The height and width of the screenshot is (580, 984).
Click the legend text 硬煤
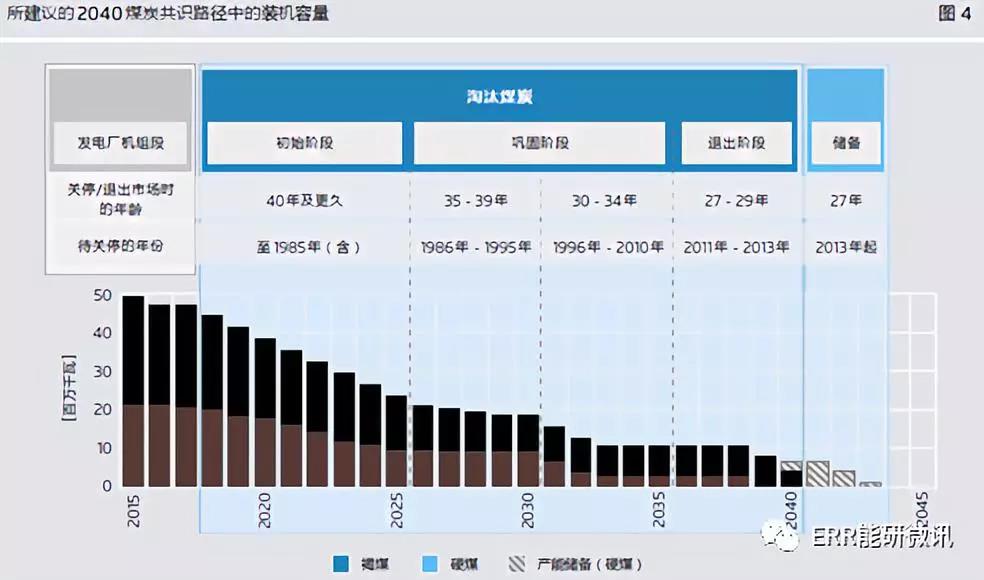click(464, 564)
